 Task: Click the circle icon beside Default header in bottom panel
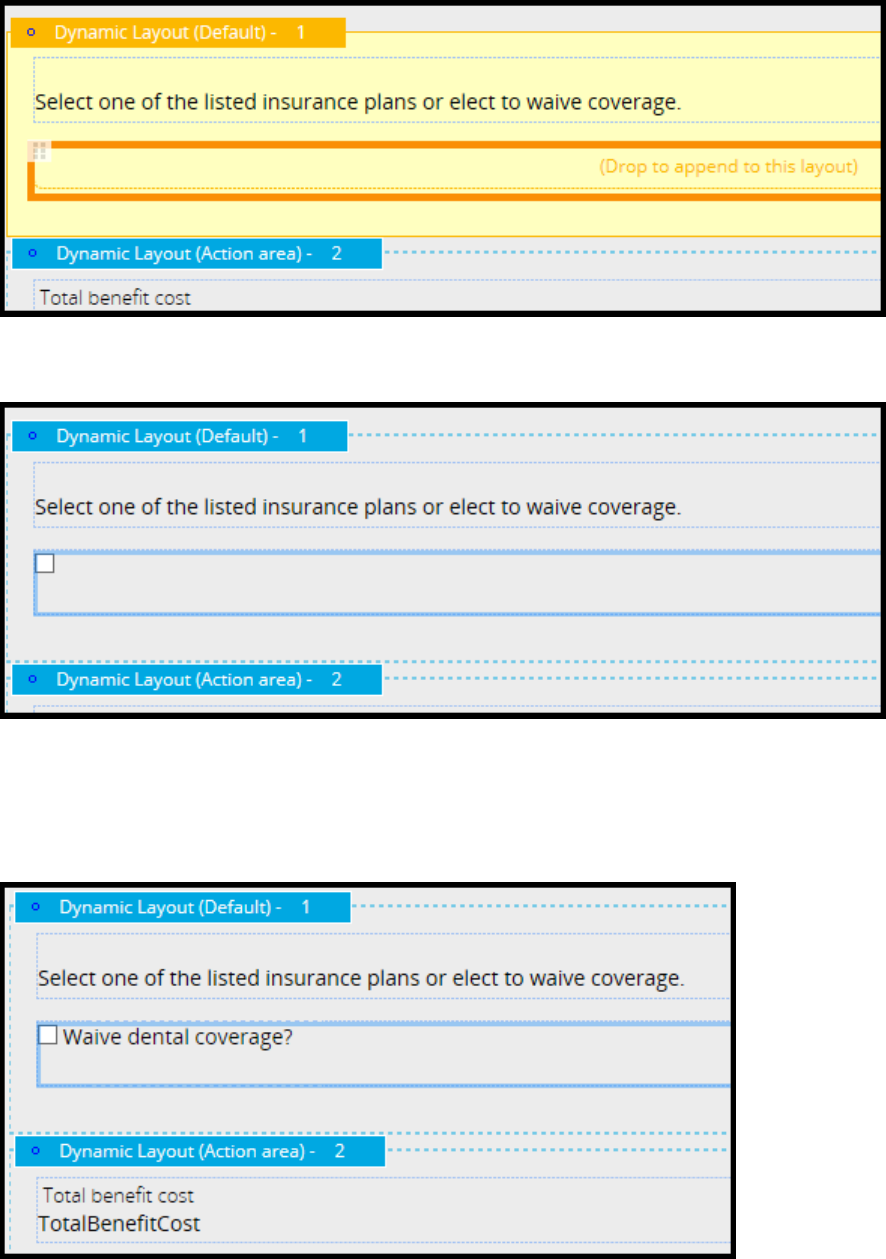[x=36, y=907]
